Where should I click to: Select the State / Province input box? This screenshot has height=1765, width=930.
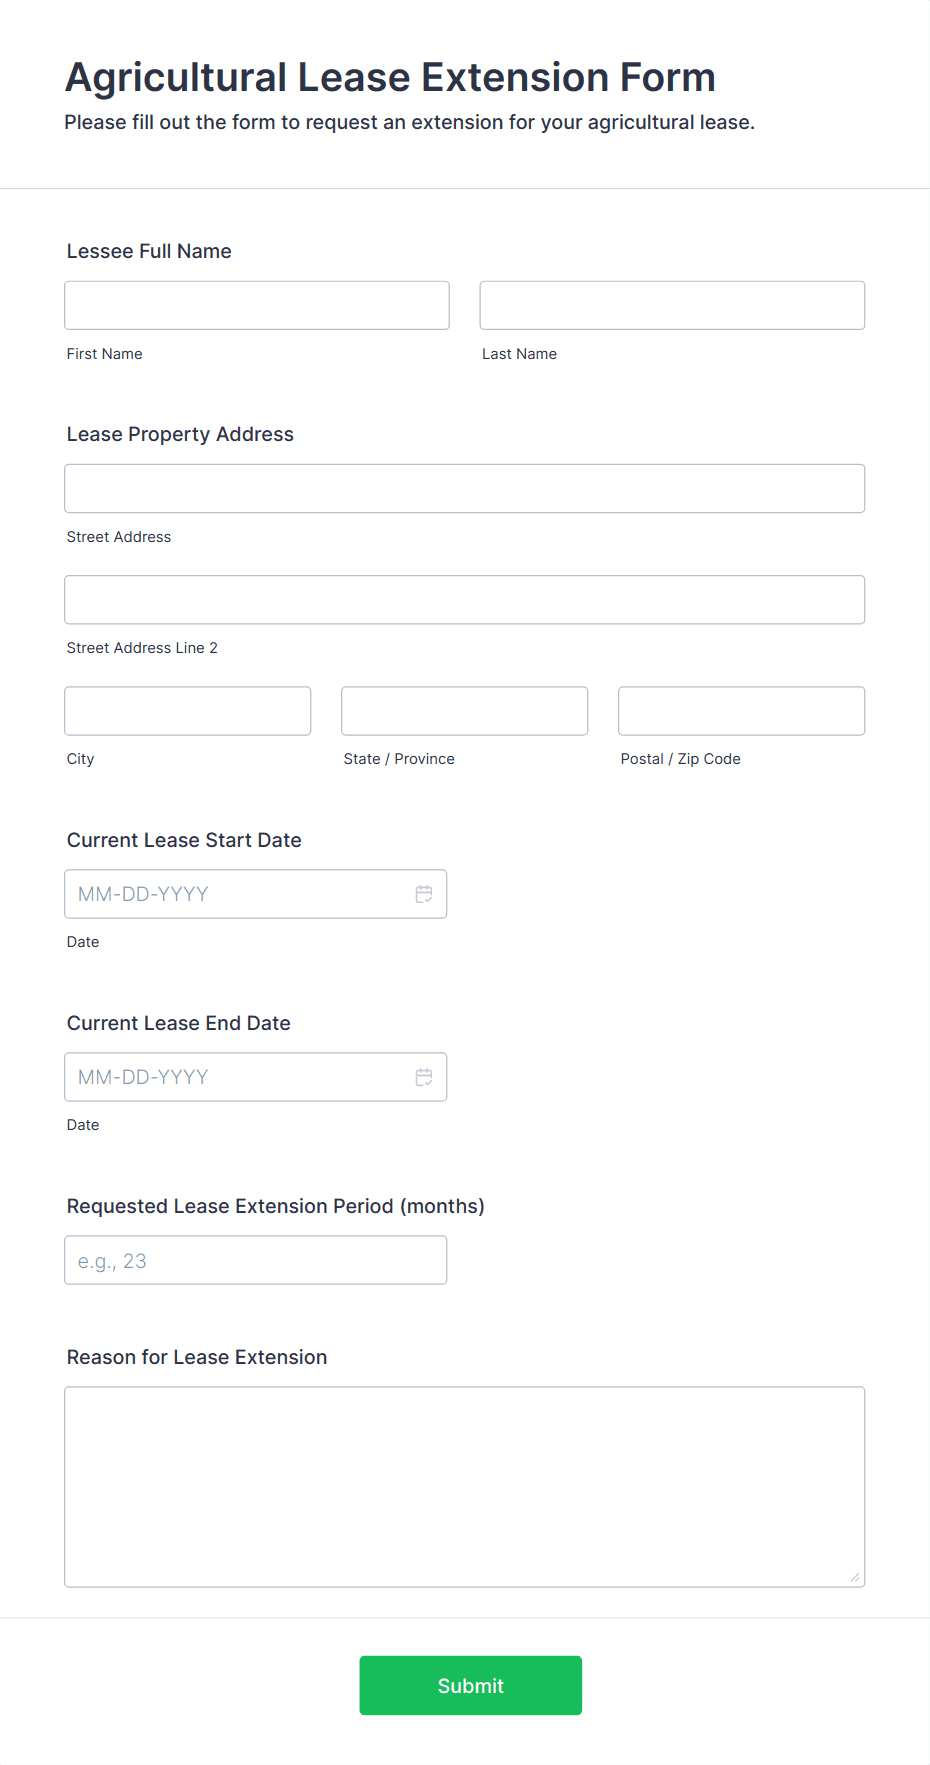465,711
